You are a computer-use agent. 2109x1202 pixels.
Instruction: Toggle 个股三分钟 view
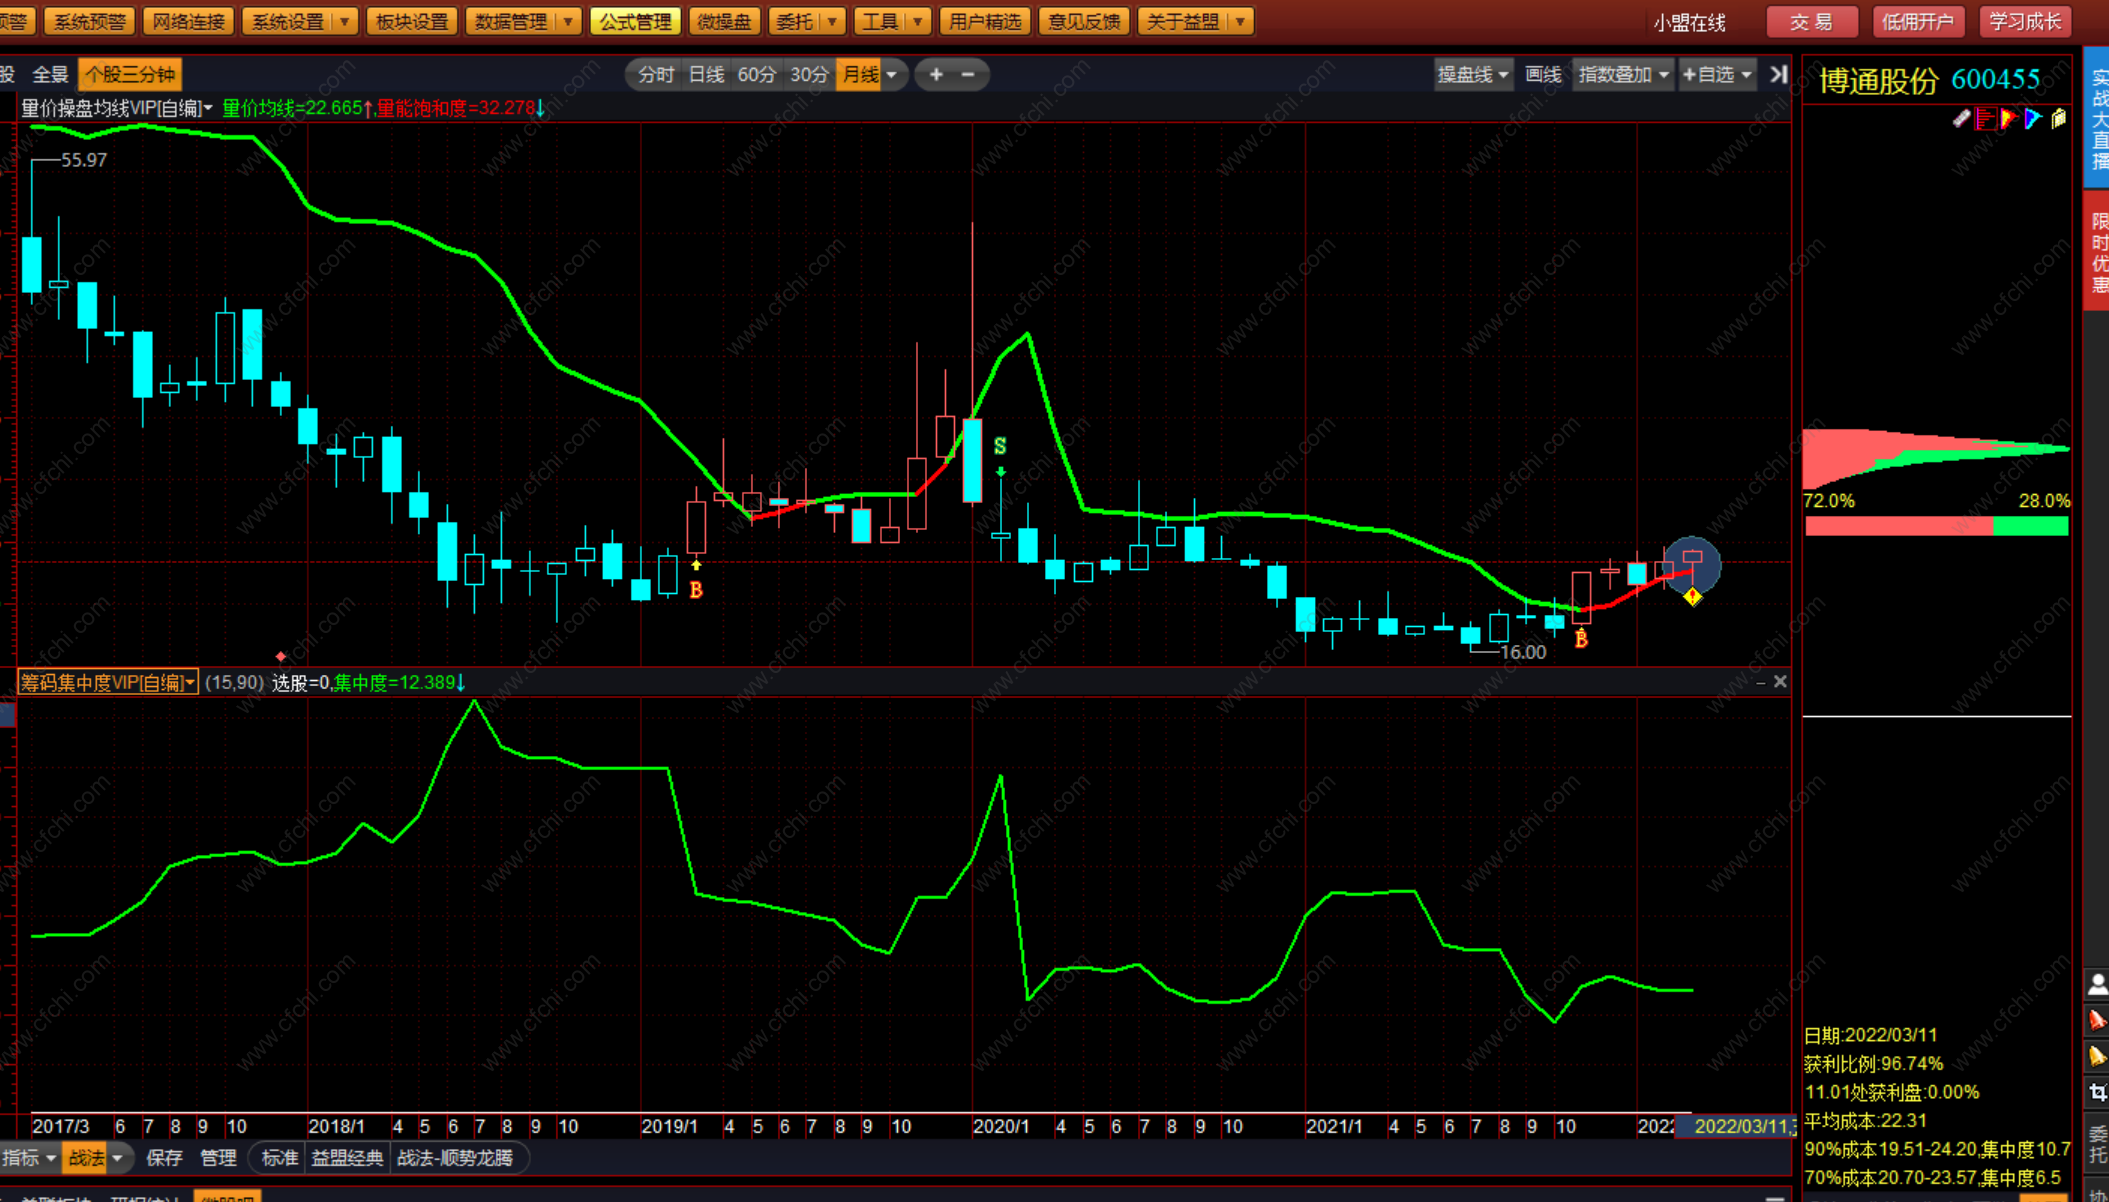130,74
